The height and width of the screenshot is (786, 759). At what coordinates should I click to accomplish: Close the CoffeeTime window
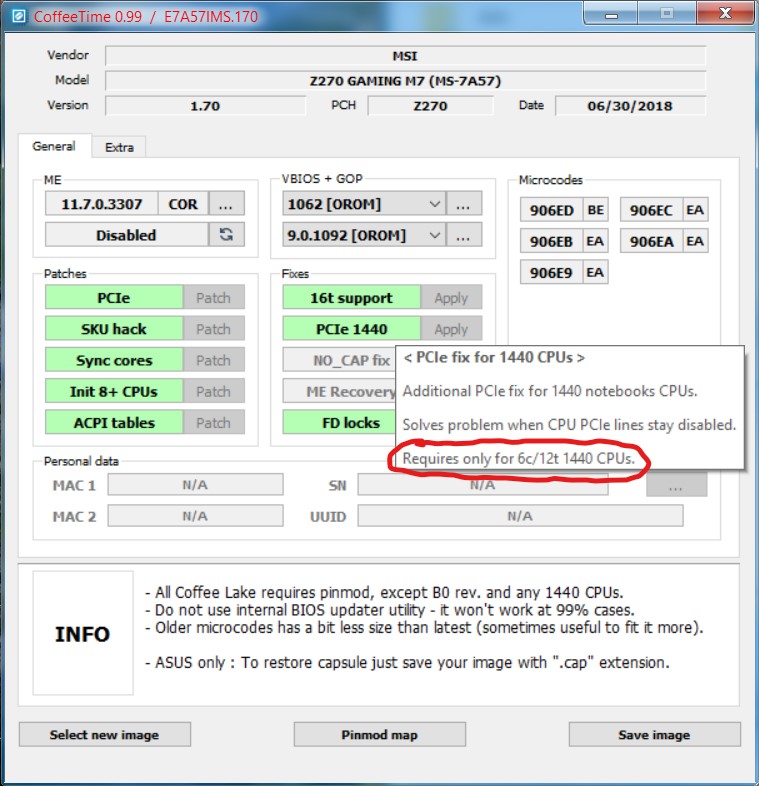pos(725,14)
